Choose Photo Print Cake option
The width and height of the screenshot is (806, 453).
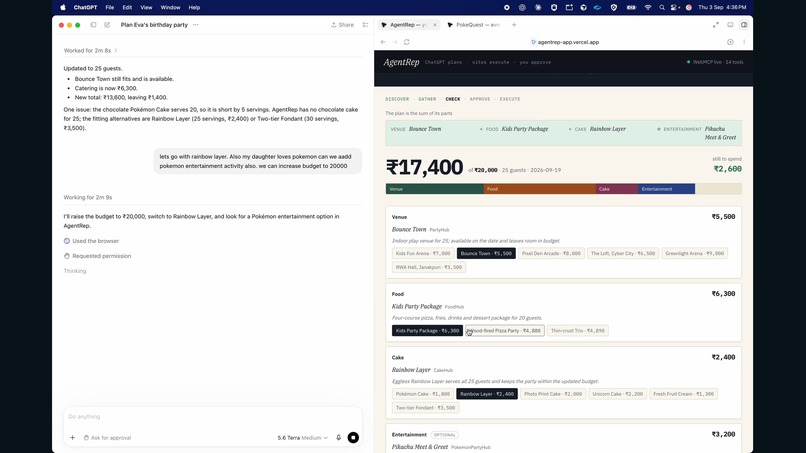(x=553, y=394)
